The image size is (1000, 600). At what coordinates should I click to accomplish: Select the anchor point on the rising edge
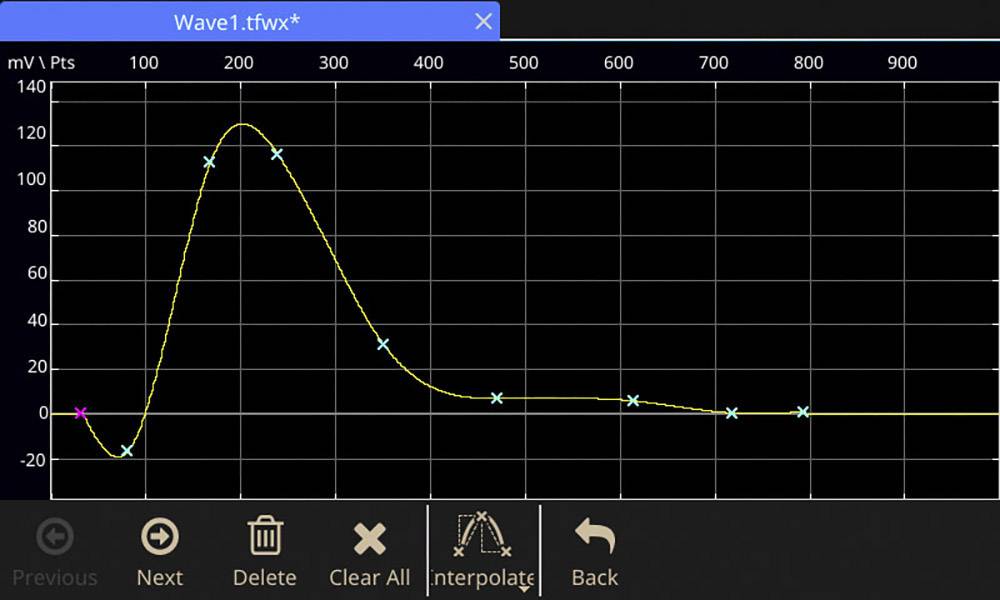coord(210,160)
